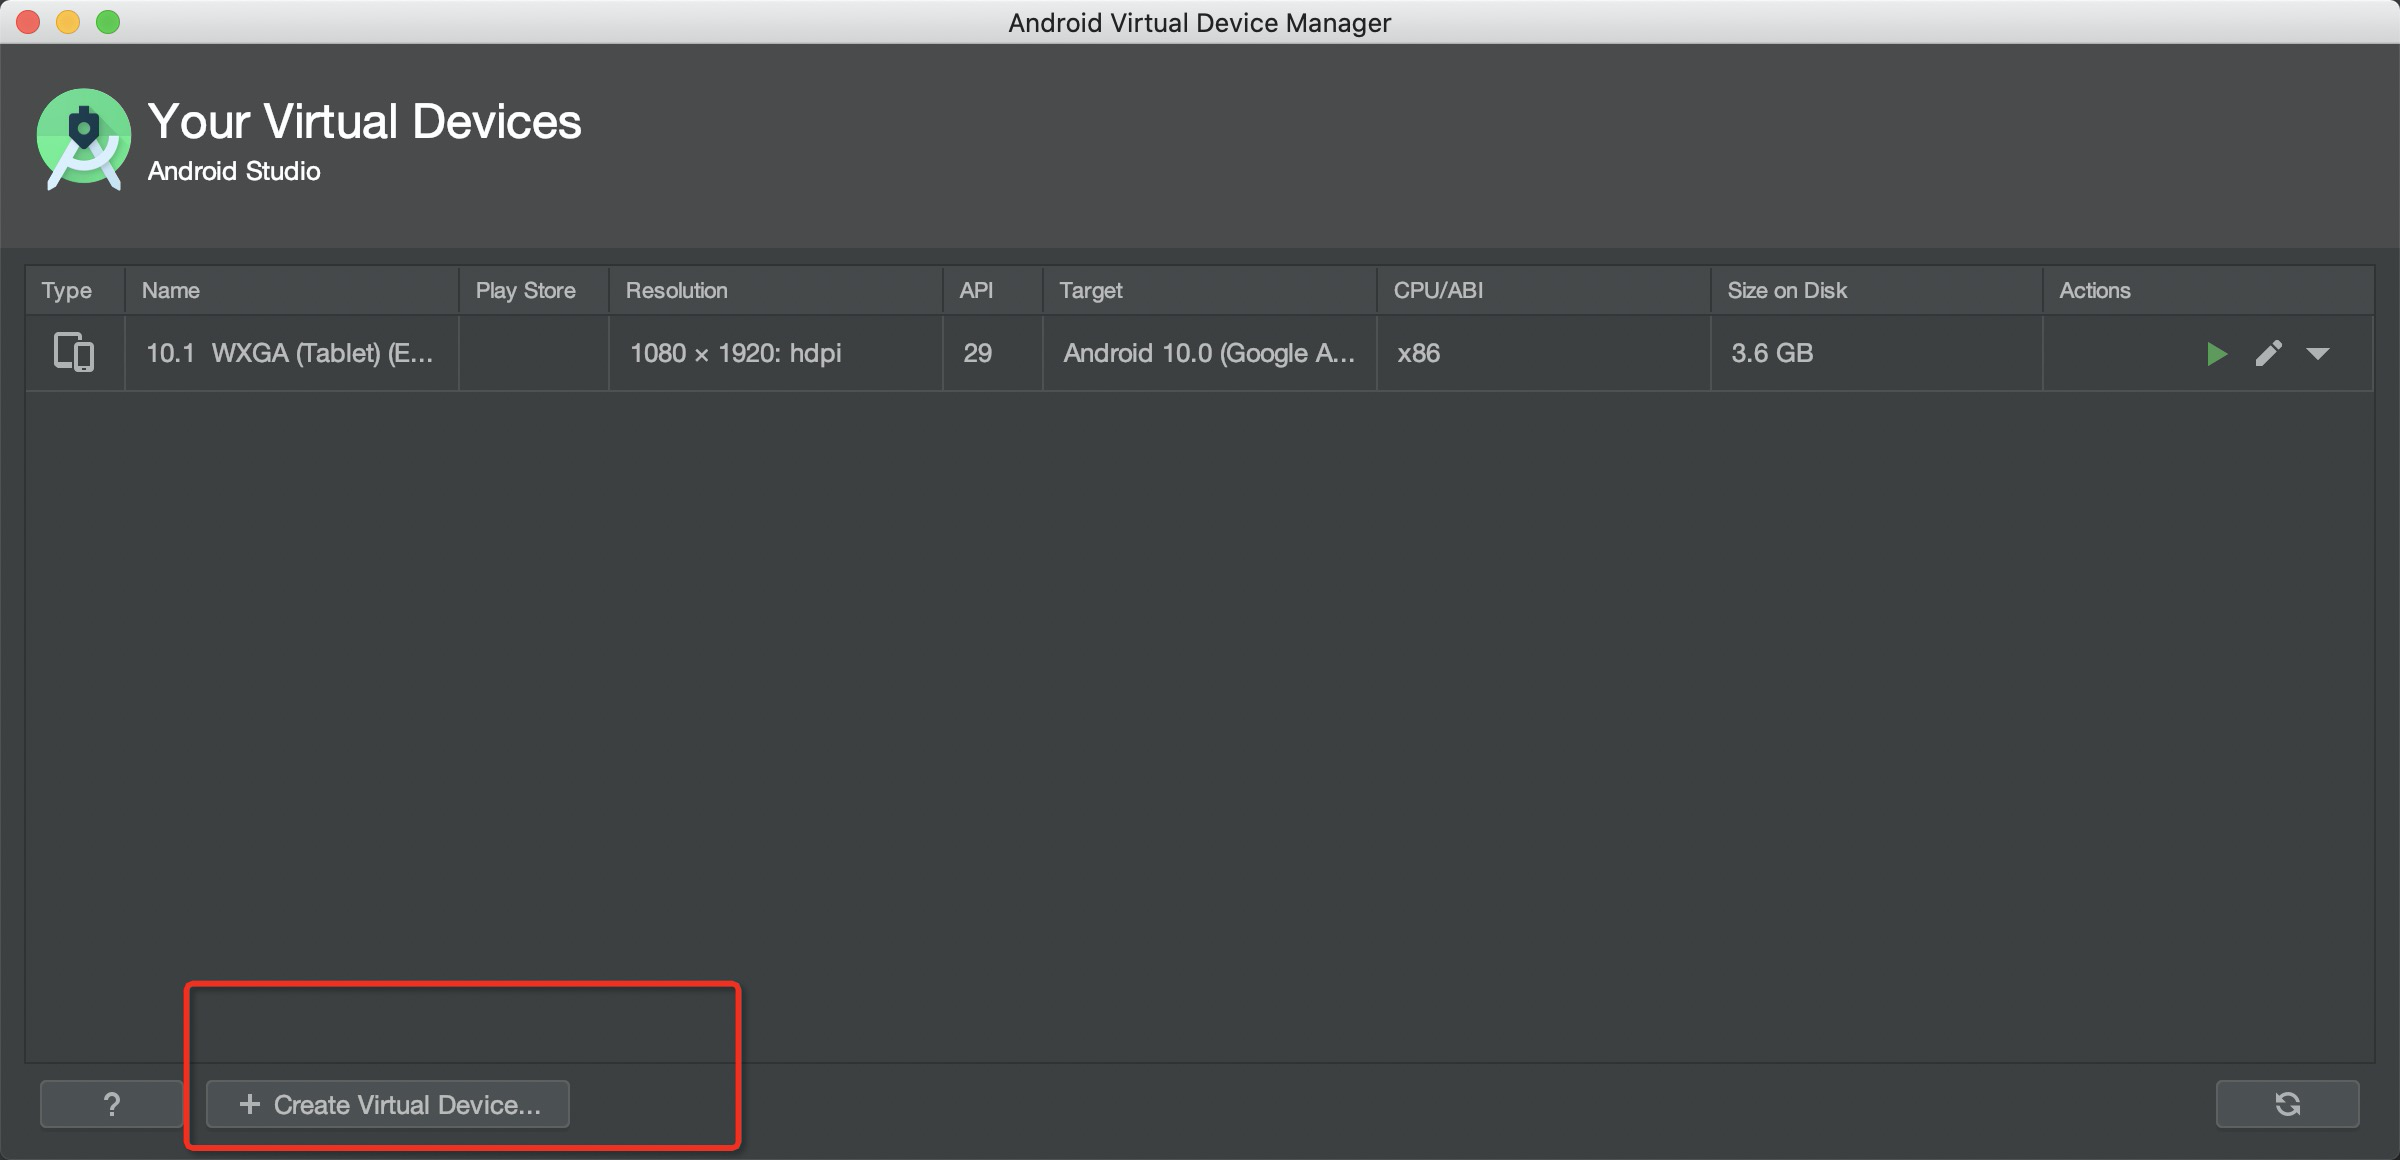Click the Android Studio logo icon
2400x1160 pixels.
click(84, 139)
